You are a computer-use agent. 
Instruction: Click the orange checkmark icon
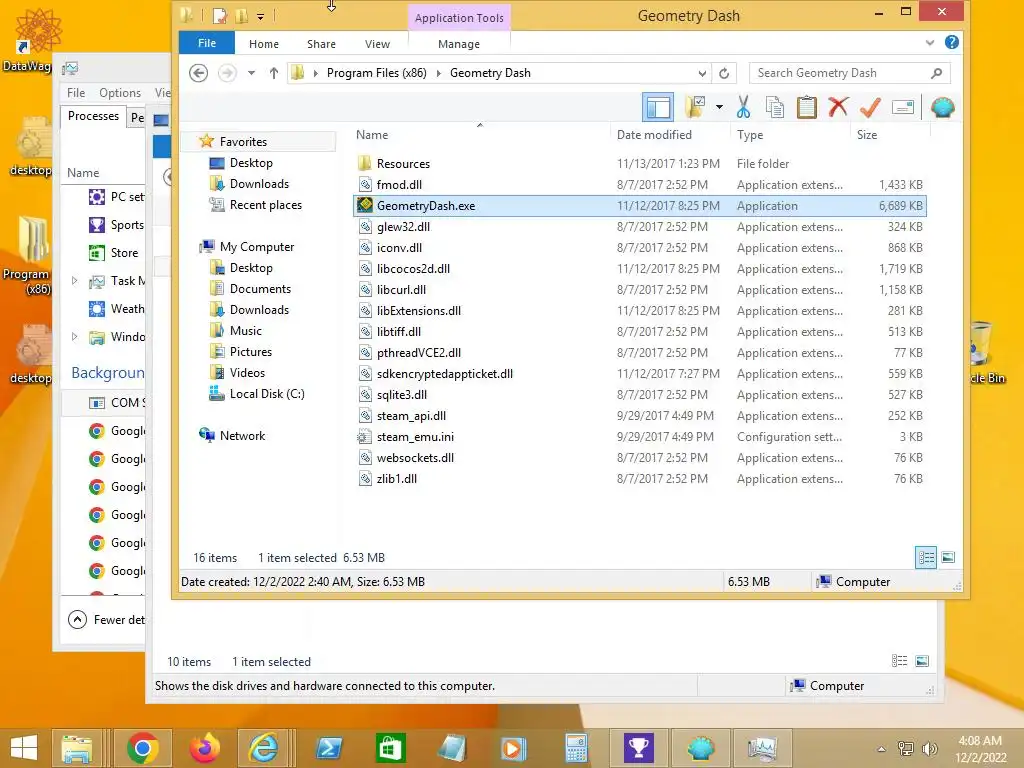[870, 107]
